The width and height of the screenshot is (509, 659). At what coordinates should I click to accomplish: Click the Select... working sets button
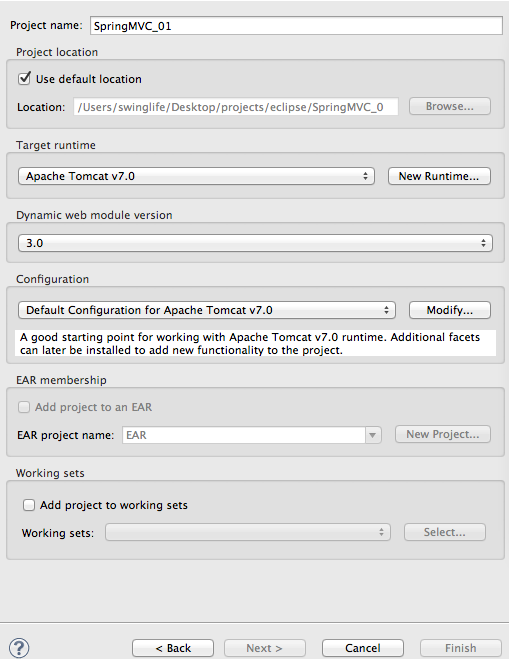(x=445, y=532)
